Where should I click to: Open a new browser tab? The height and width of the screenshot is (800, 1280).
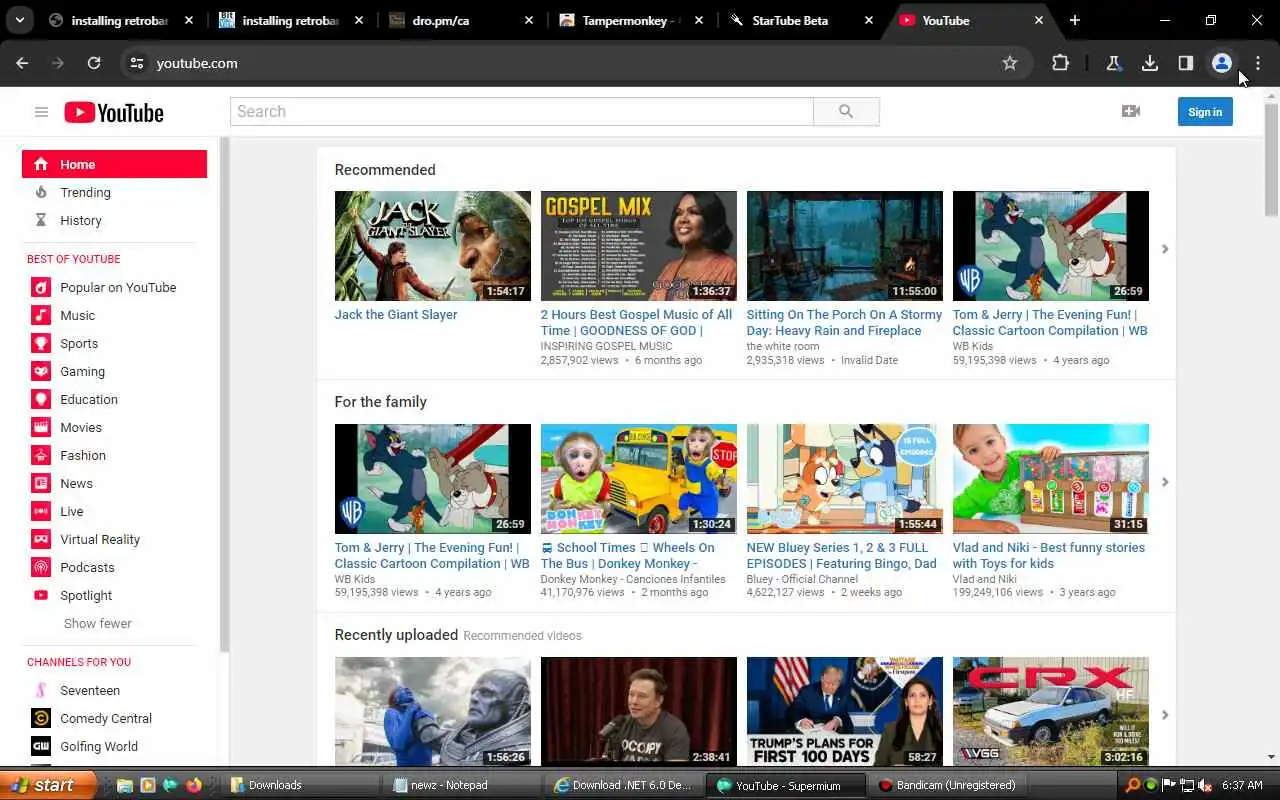tap(1075, 20)
